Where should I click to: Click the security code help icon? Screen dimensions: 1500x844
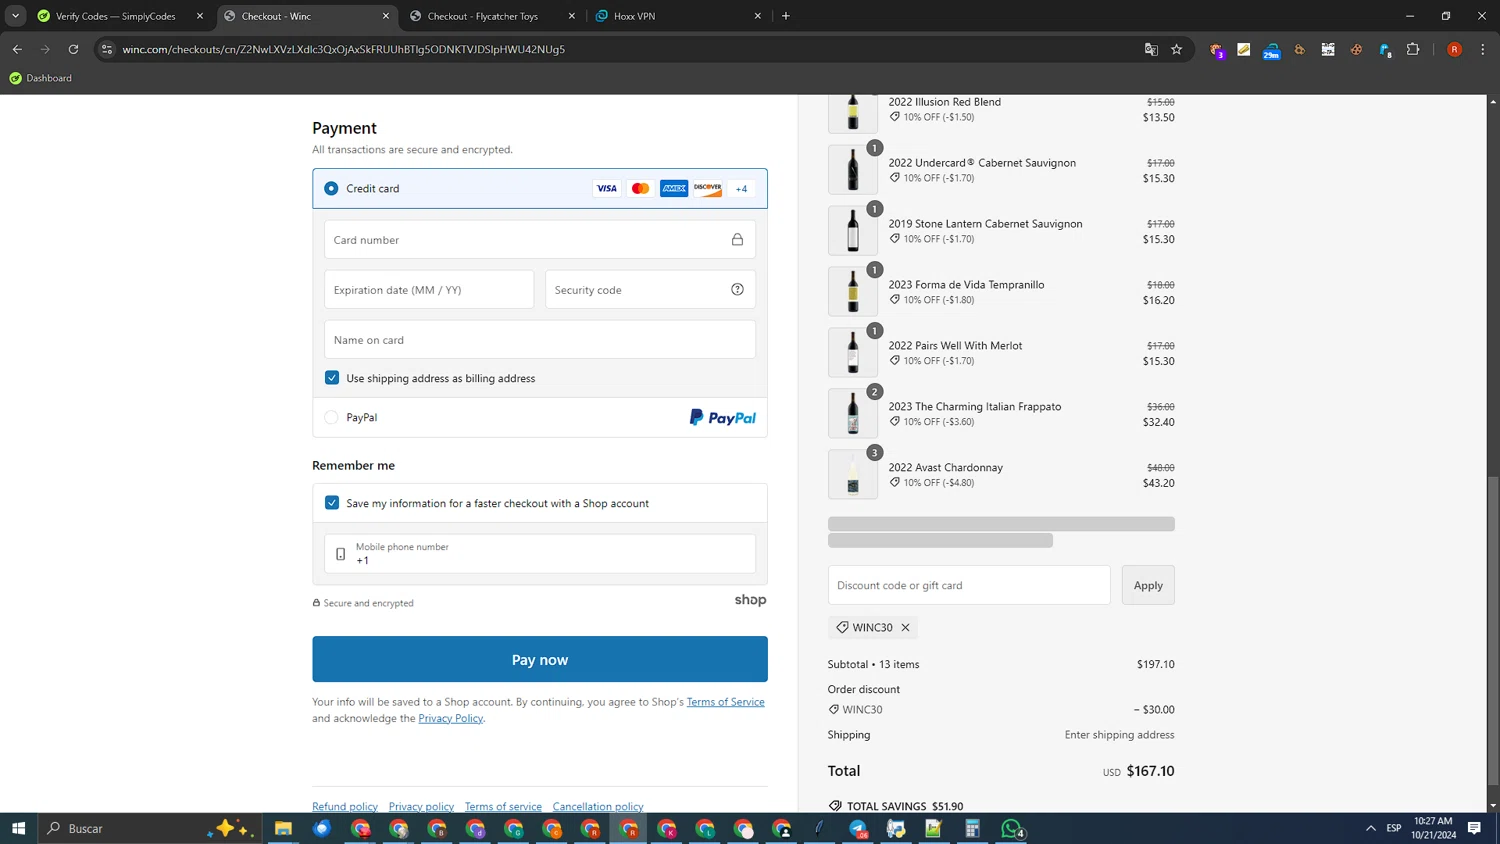tap(737, 290)
